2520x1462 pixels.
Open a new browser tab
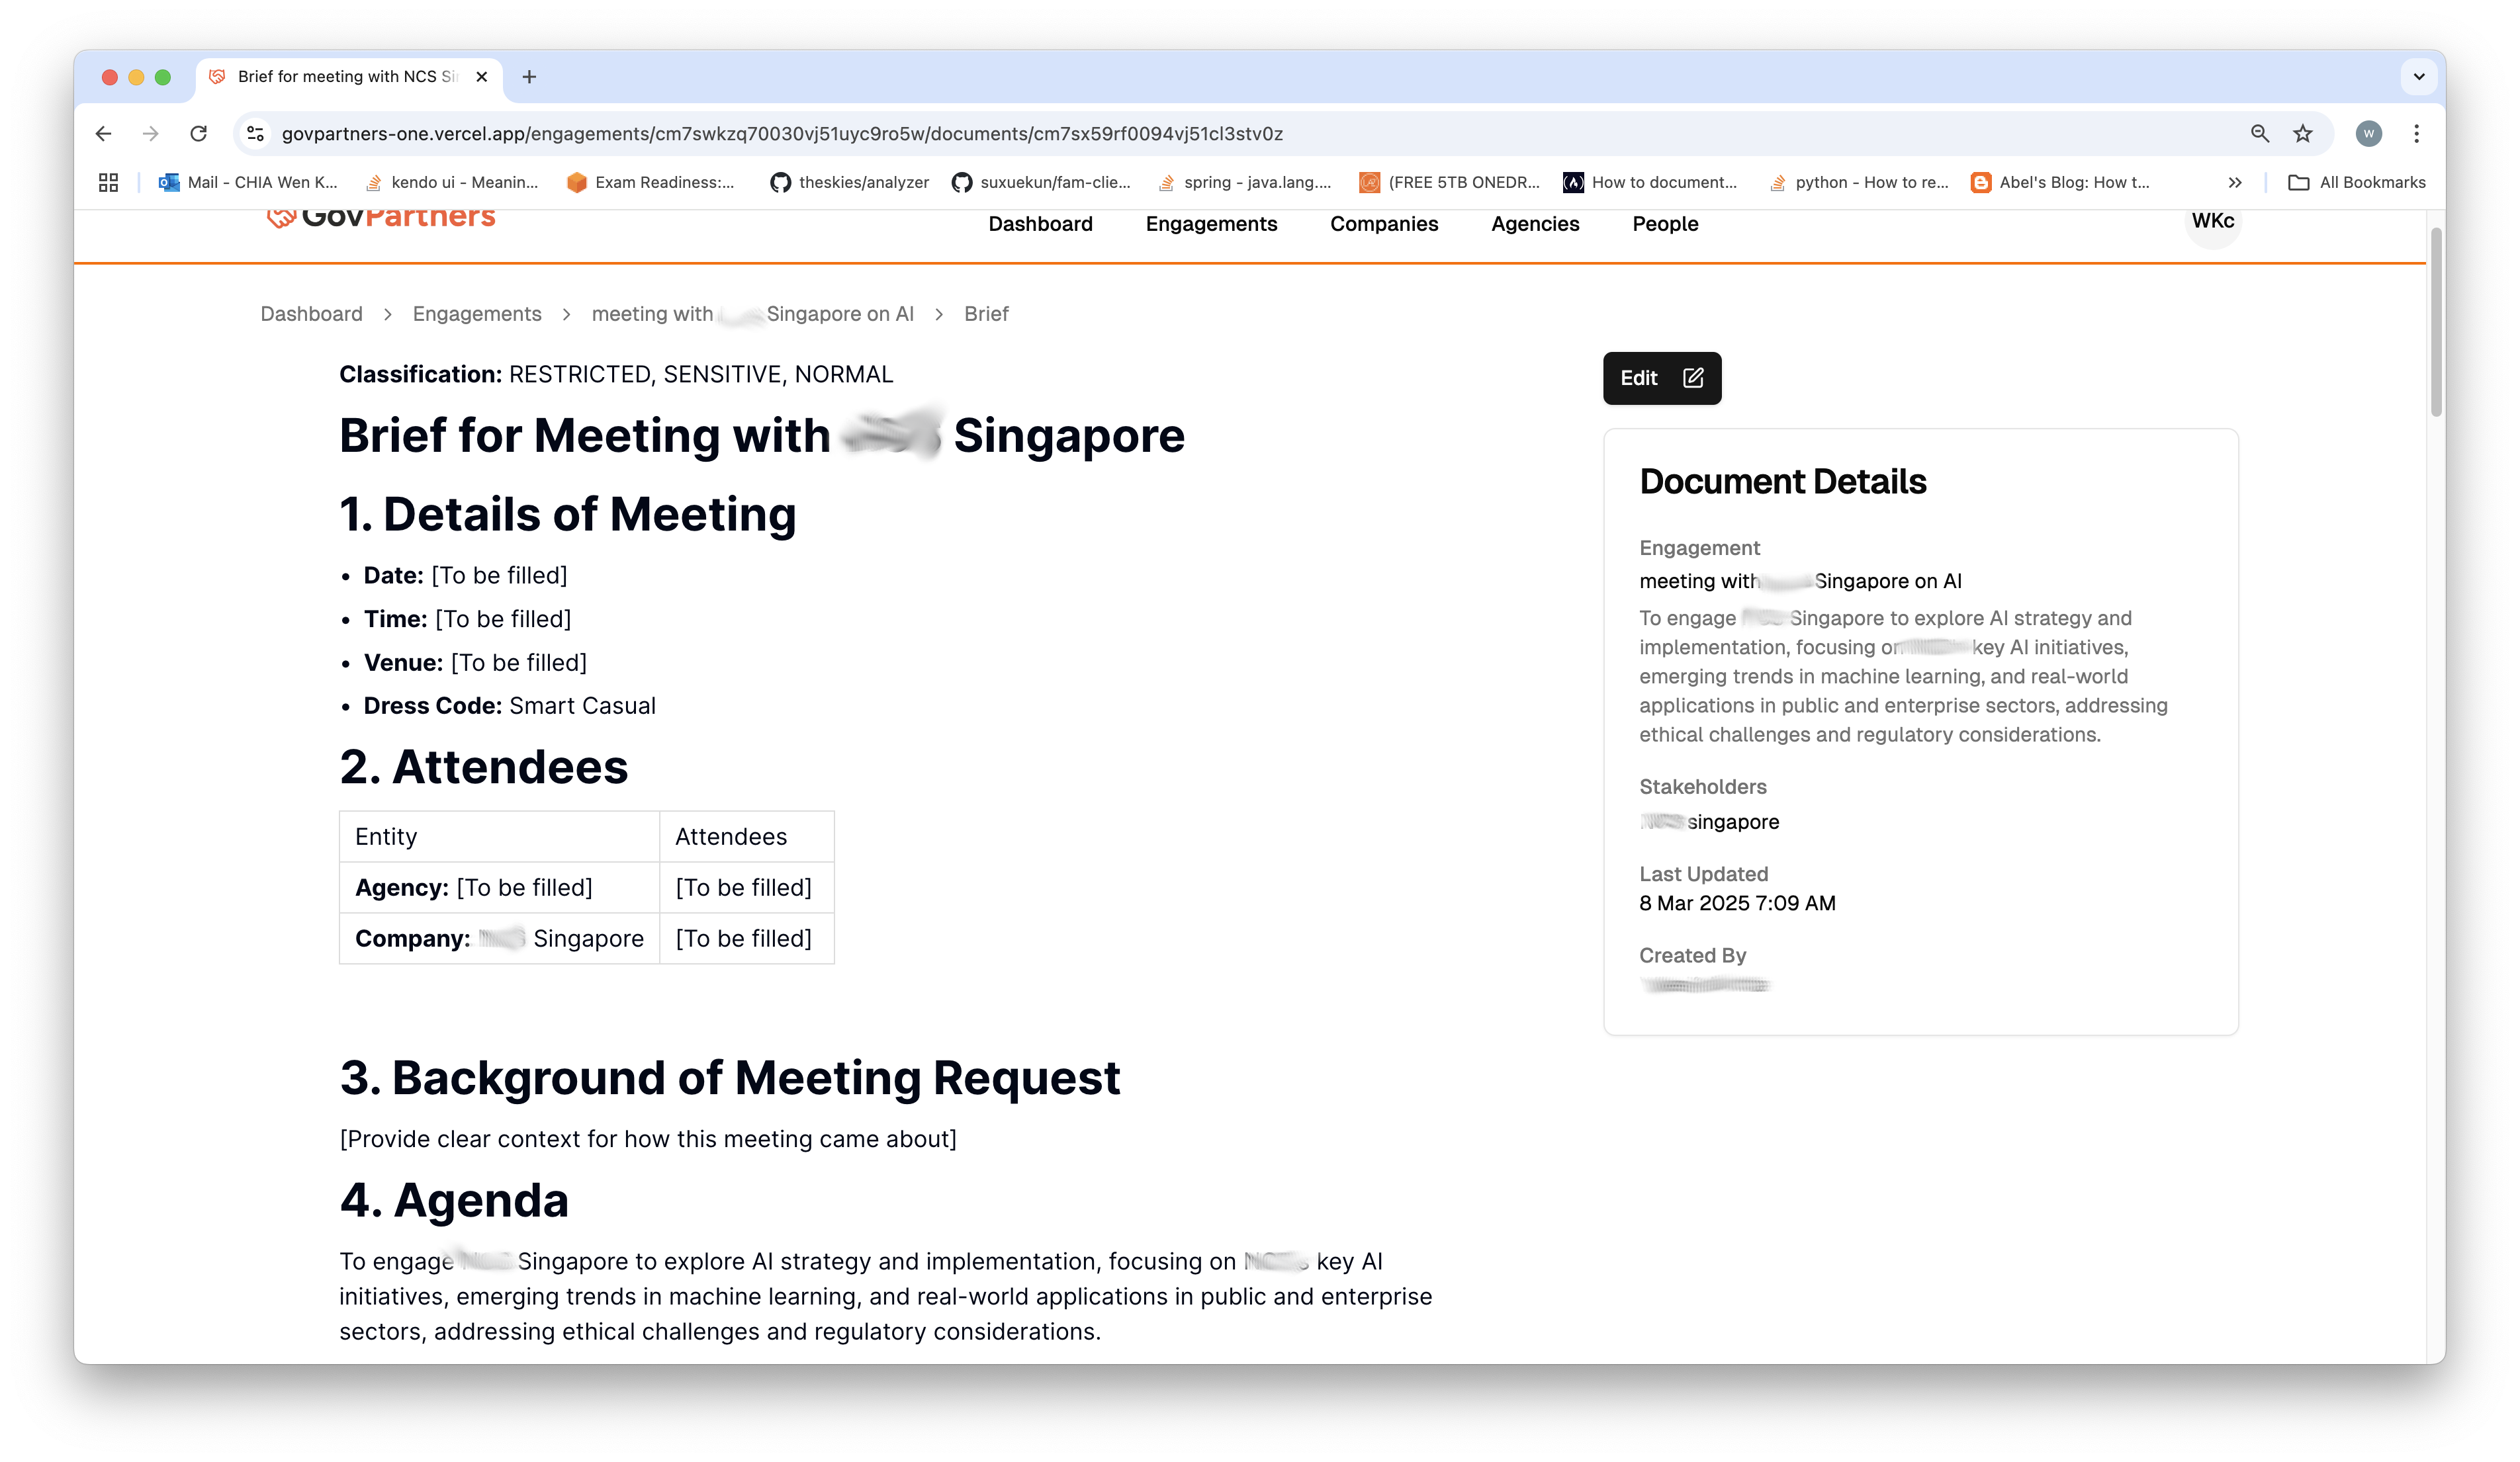[x=529, y=77]
